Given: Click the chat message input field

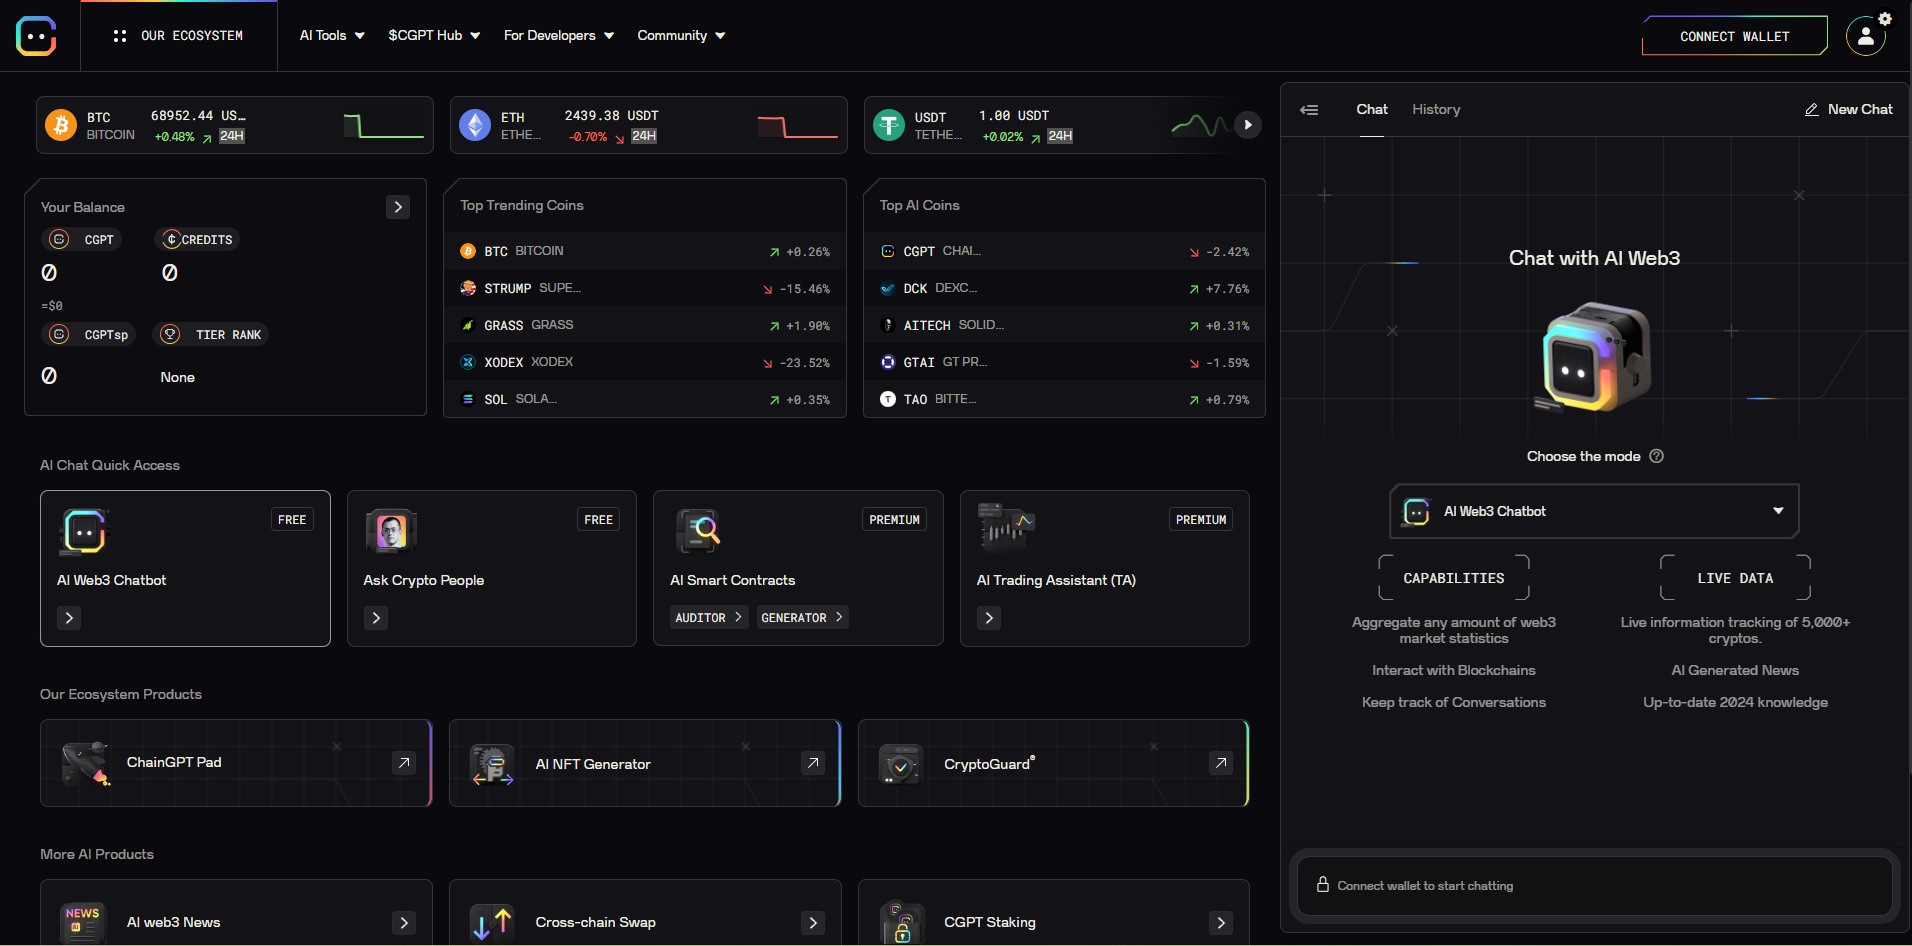Looking at the screenshot, I should [1594, 885].
